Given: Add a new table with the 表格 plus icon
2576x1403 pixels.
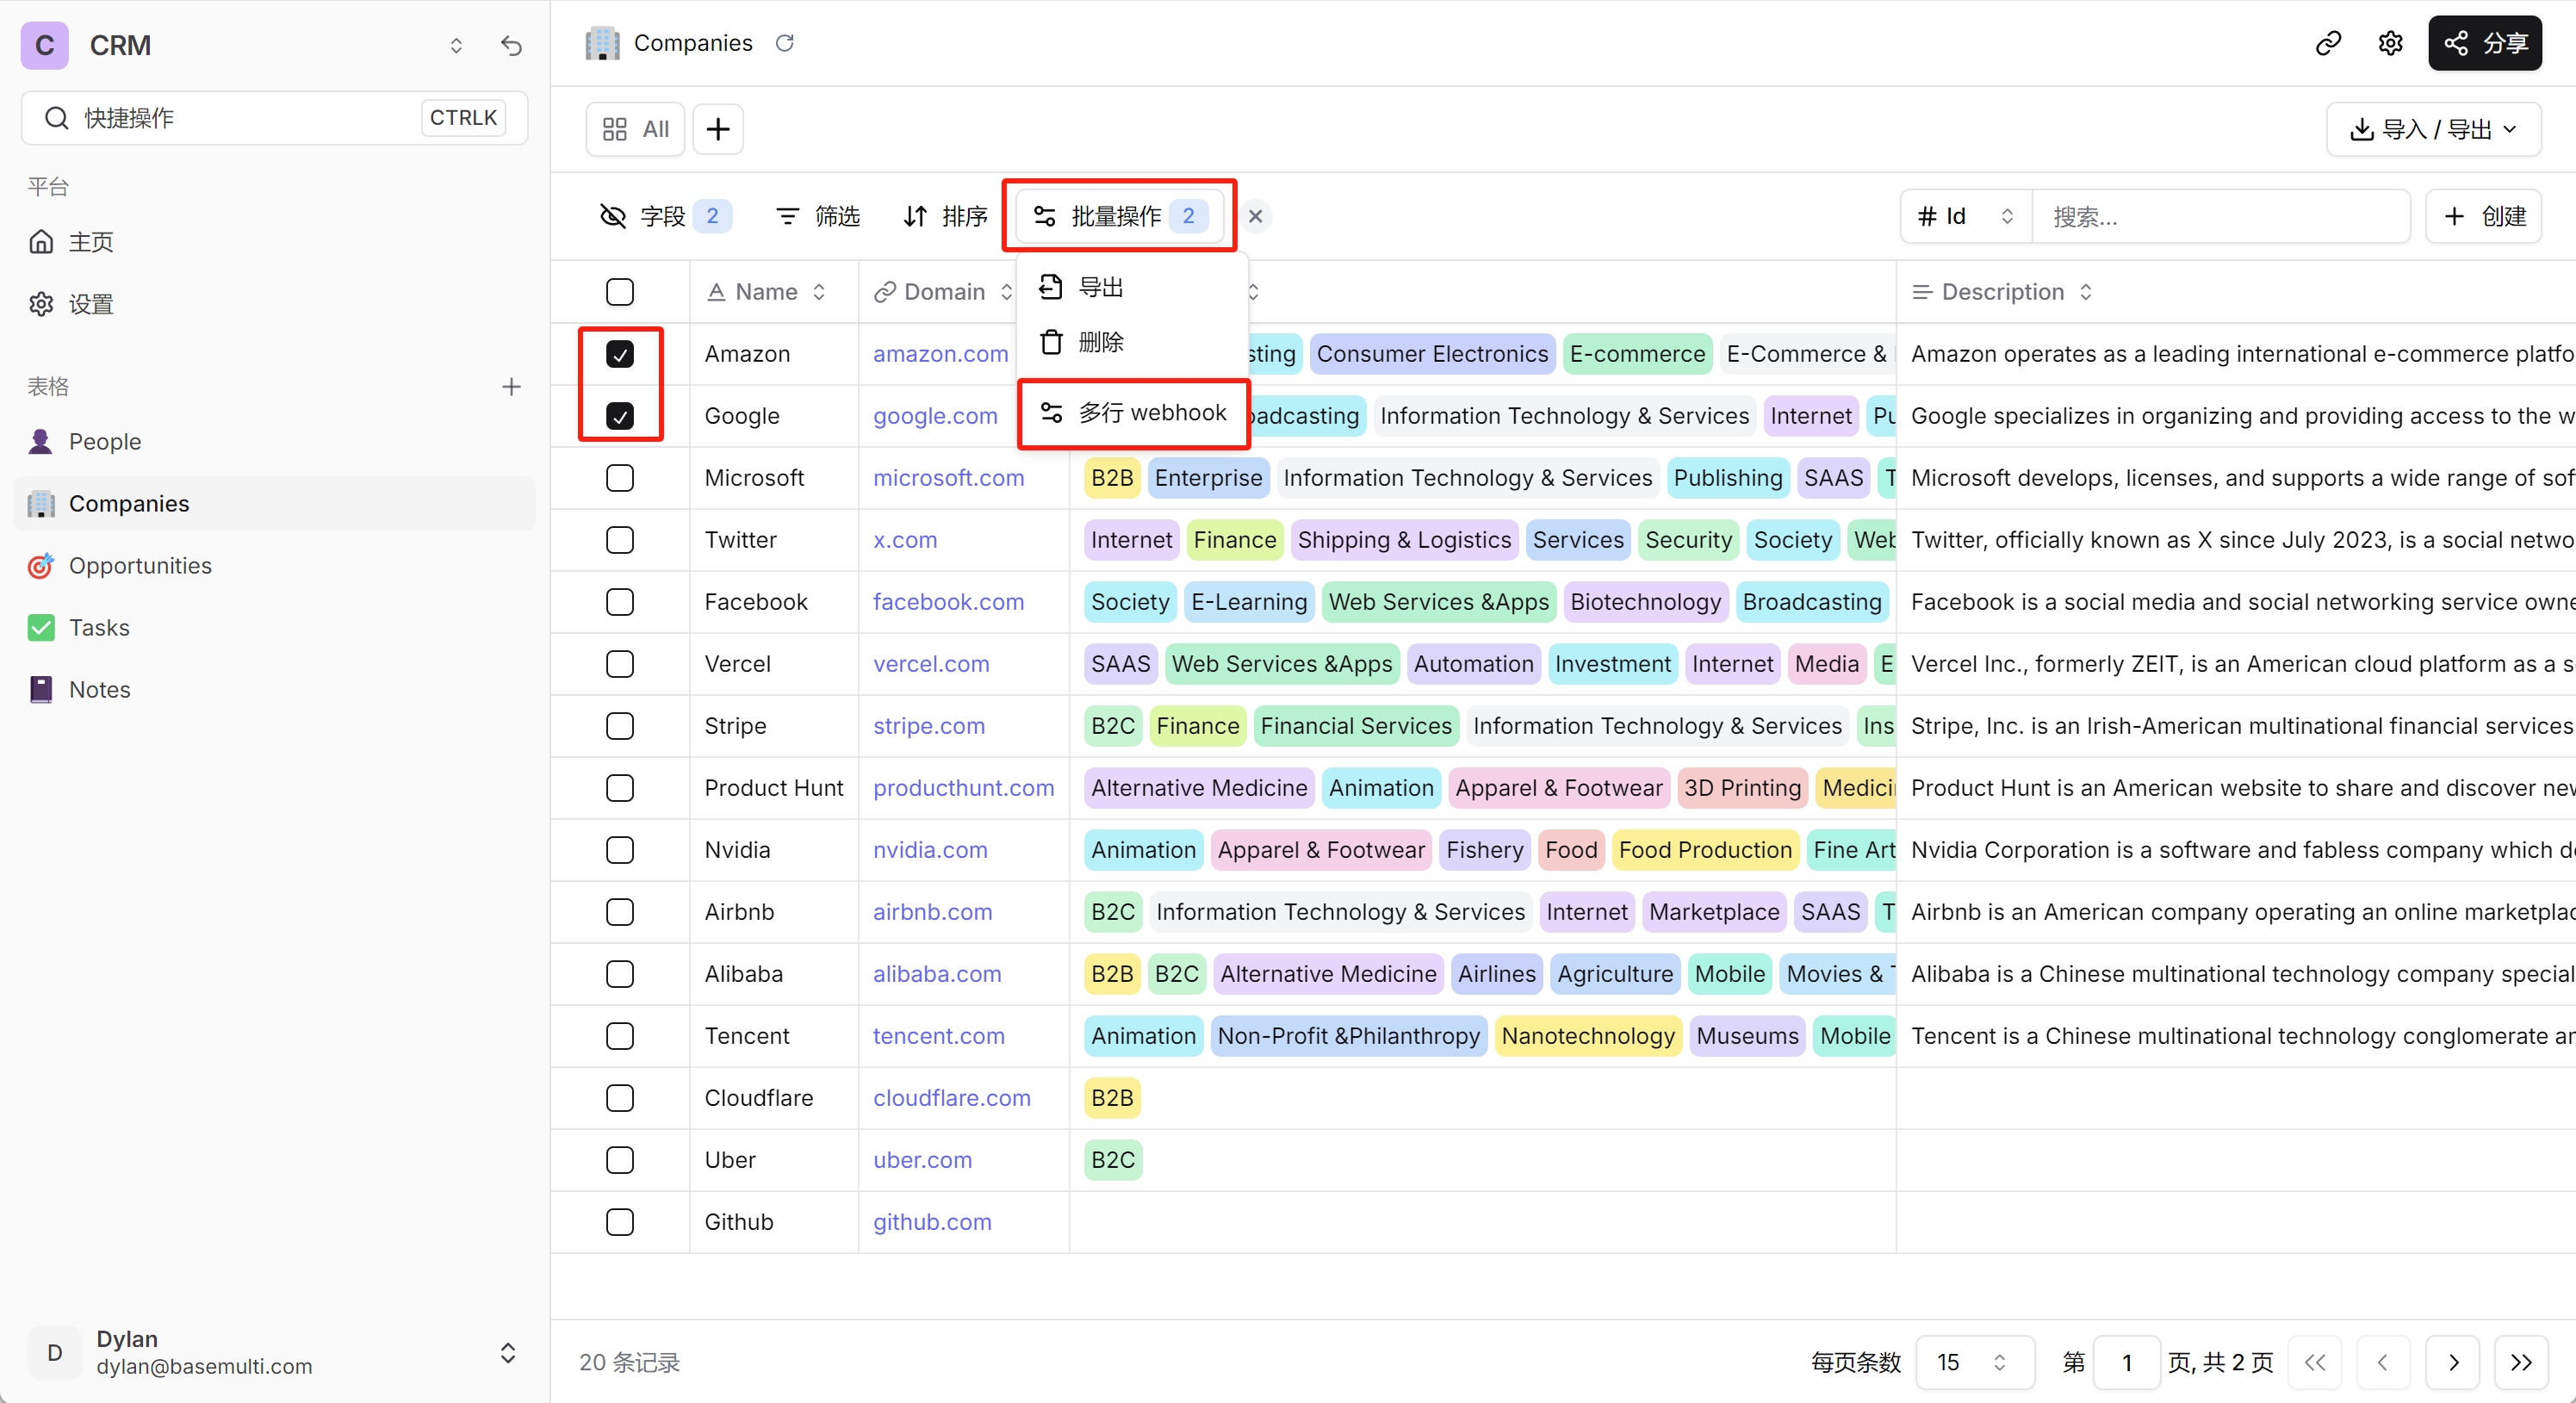Looking at the screenshot, I should click(x=511, y=386).
